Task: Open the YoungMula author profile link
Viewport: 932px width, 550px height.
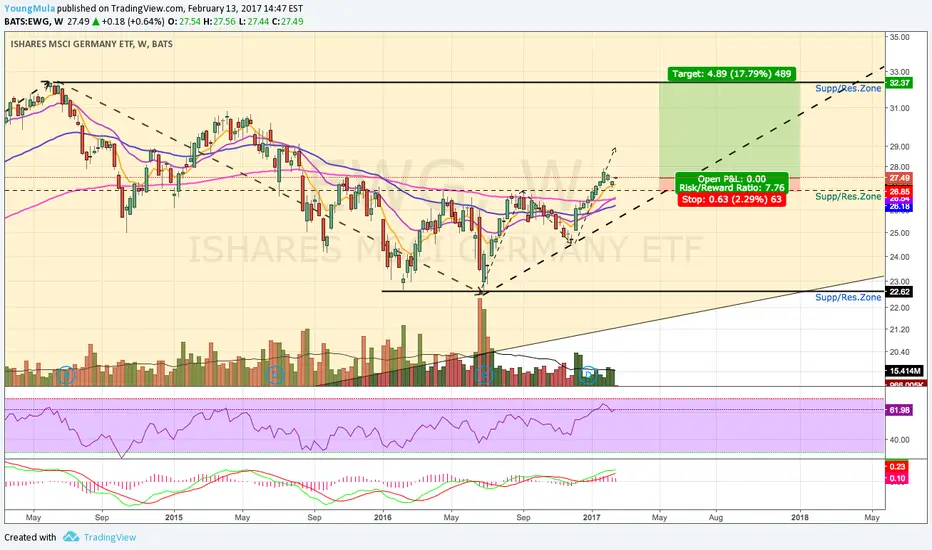Action: (x=30, y=8)
